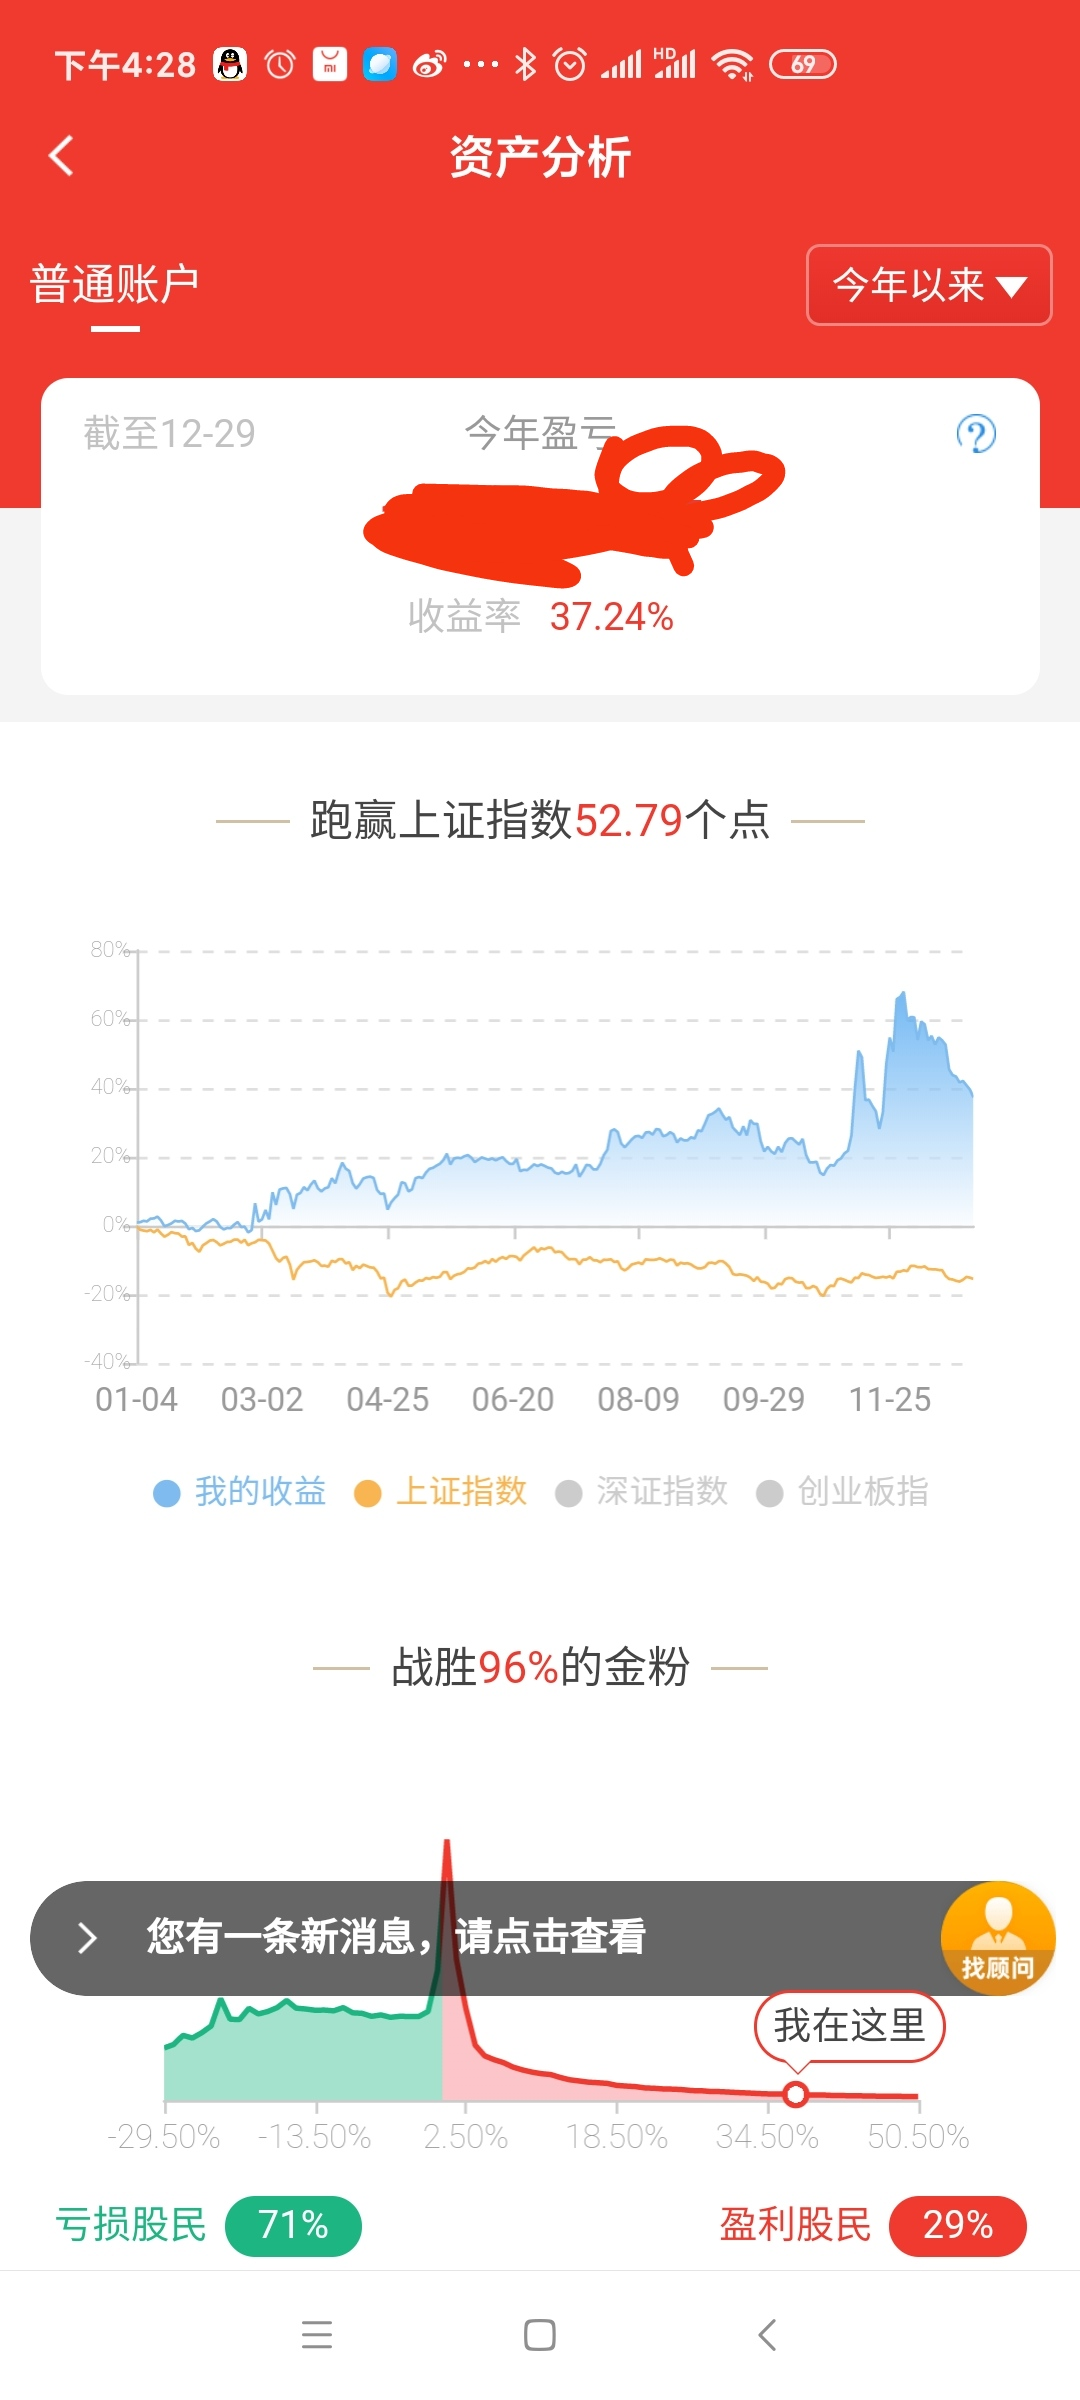Toggle 我的收益 series in chart legend
1080x2400 pixels.
click(x=240, y=1492)
